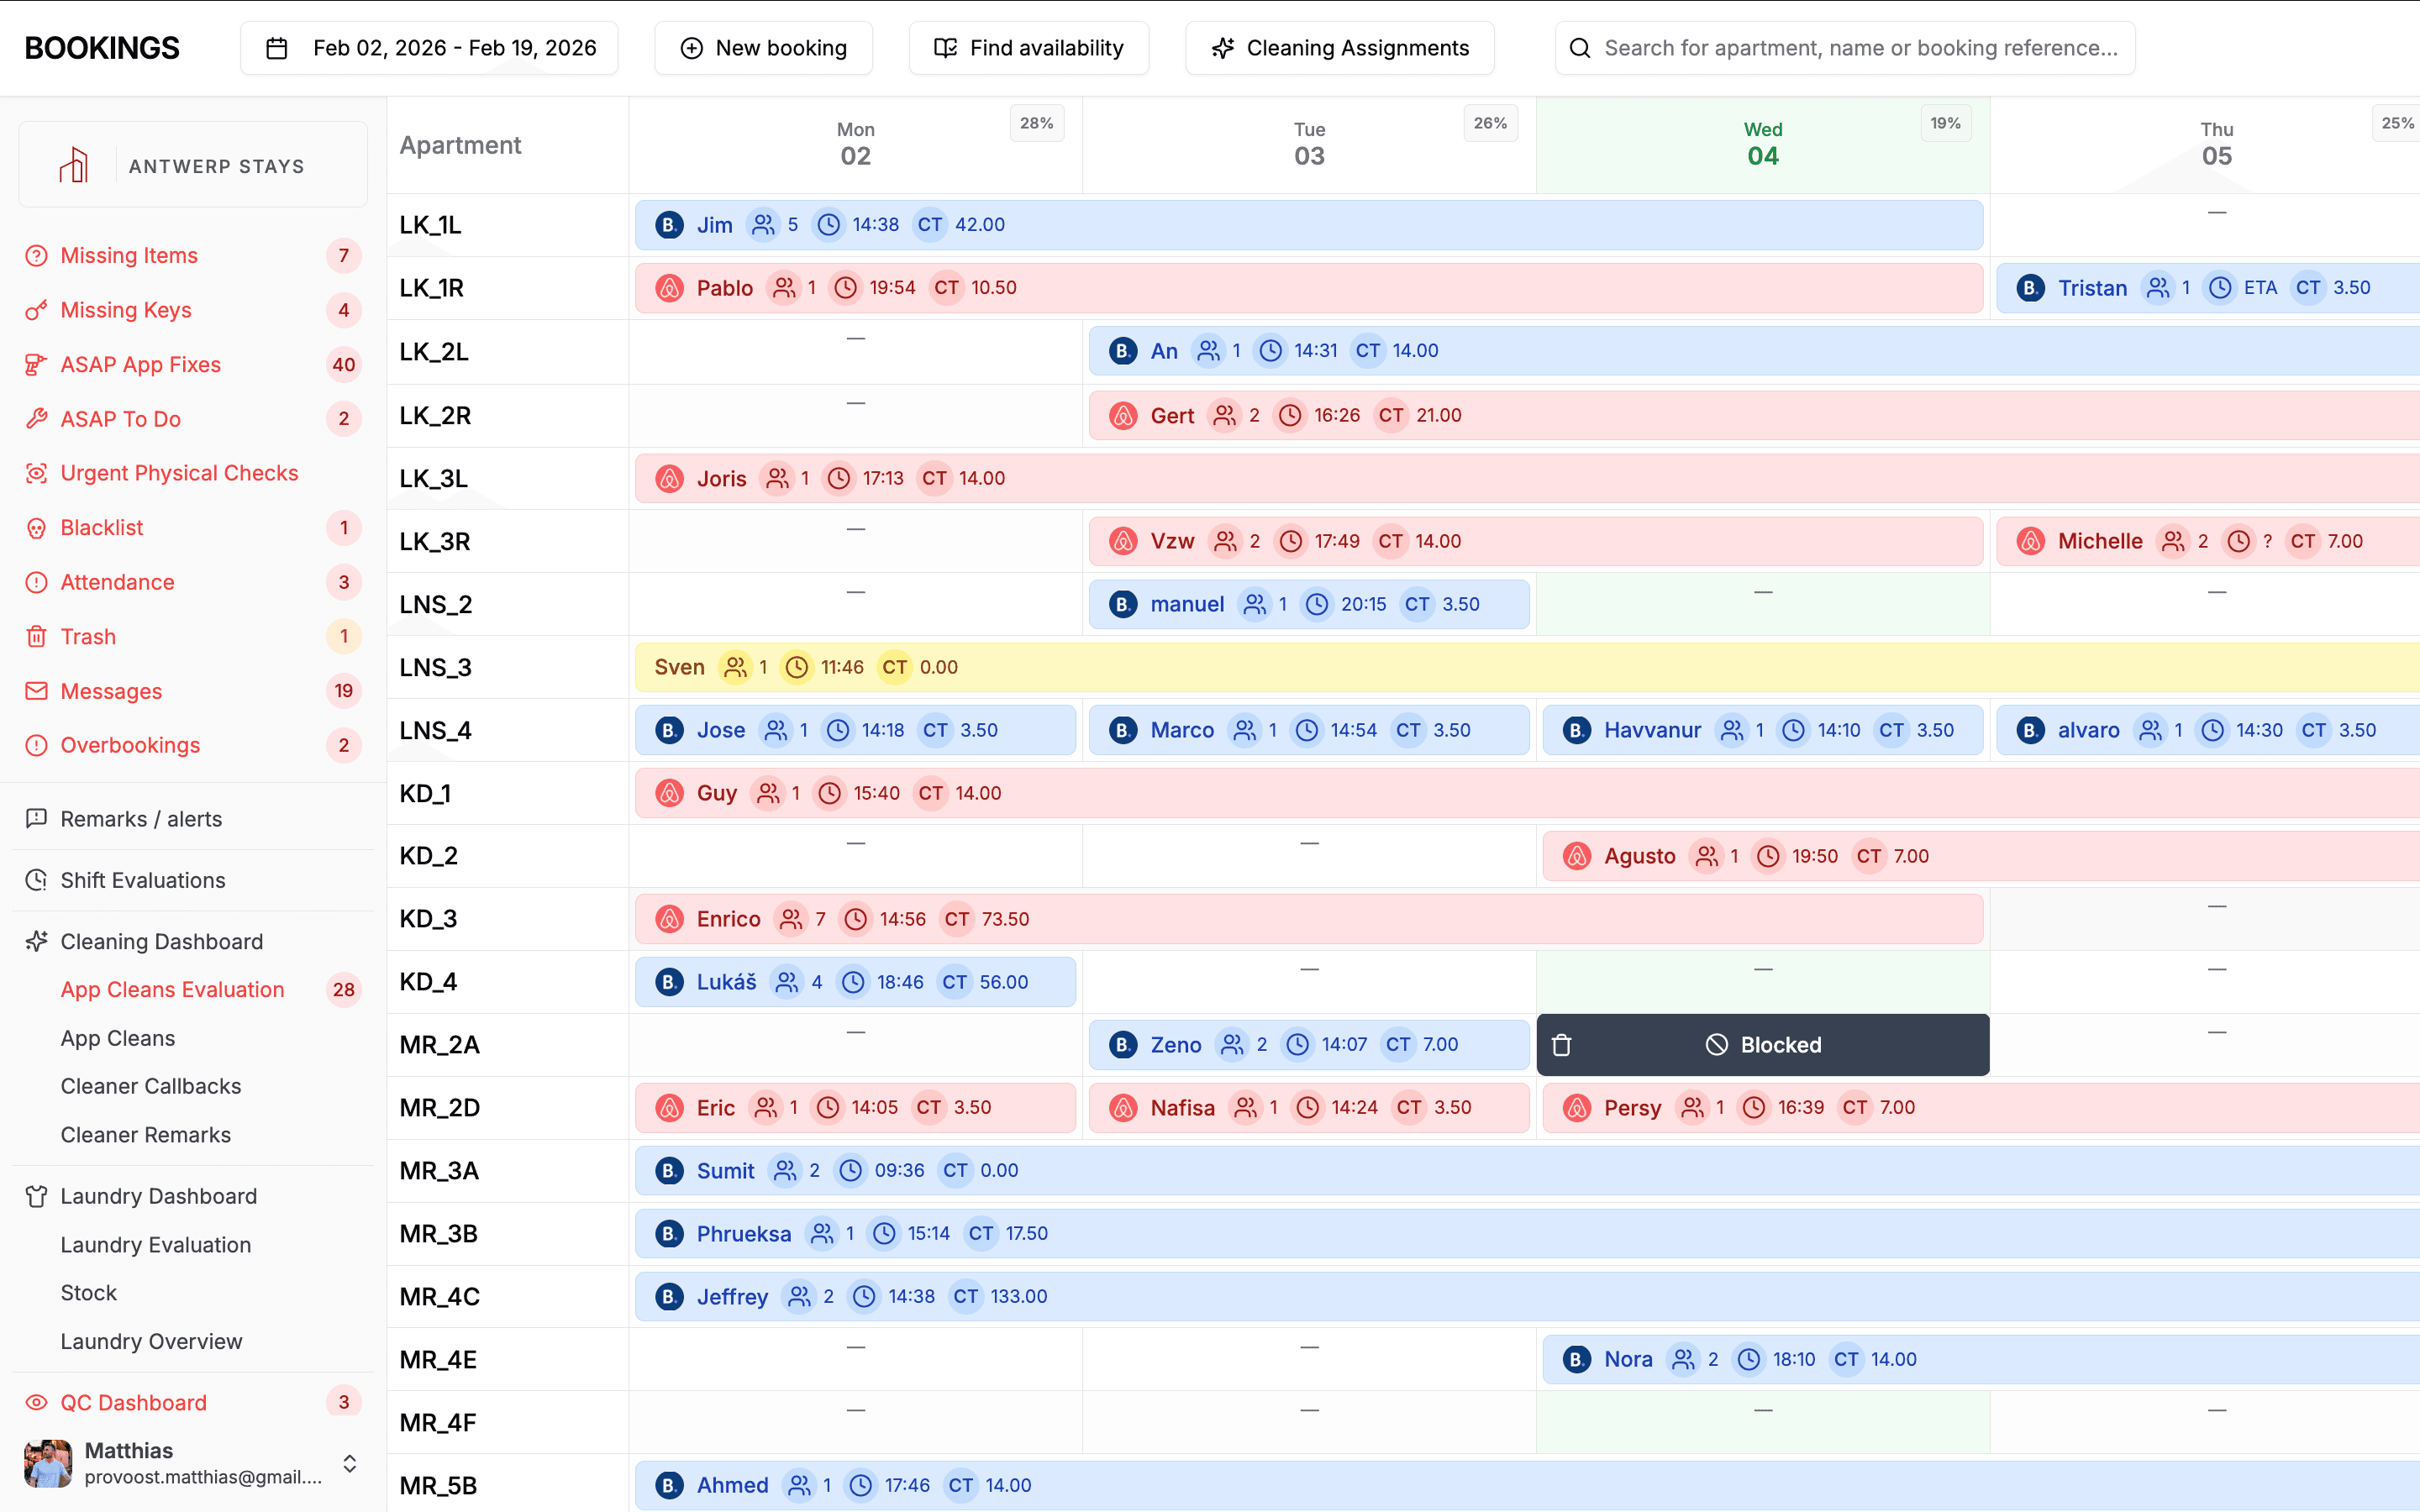Click the Booking.com icon on Jim's booking

pyautogui.click(x=669, y=225)
